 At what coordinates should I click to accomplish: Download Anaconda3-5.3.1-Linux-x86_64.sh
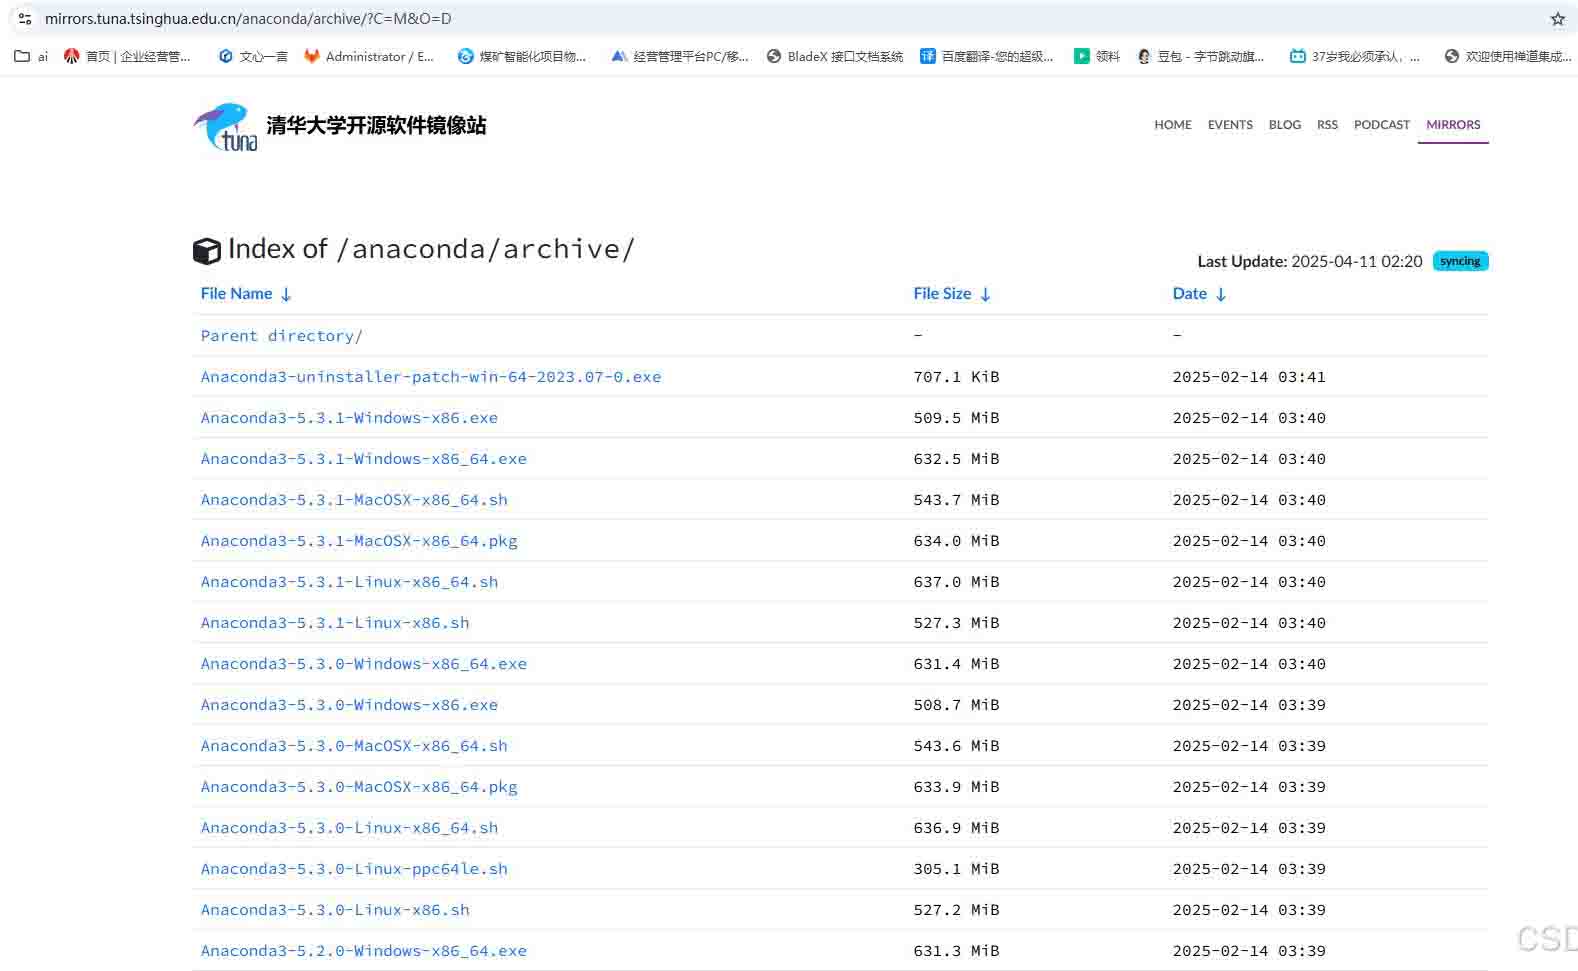(x=349, y=582)
